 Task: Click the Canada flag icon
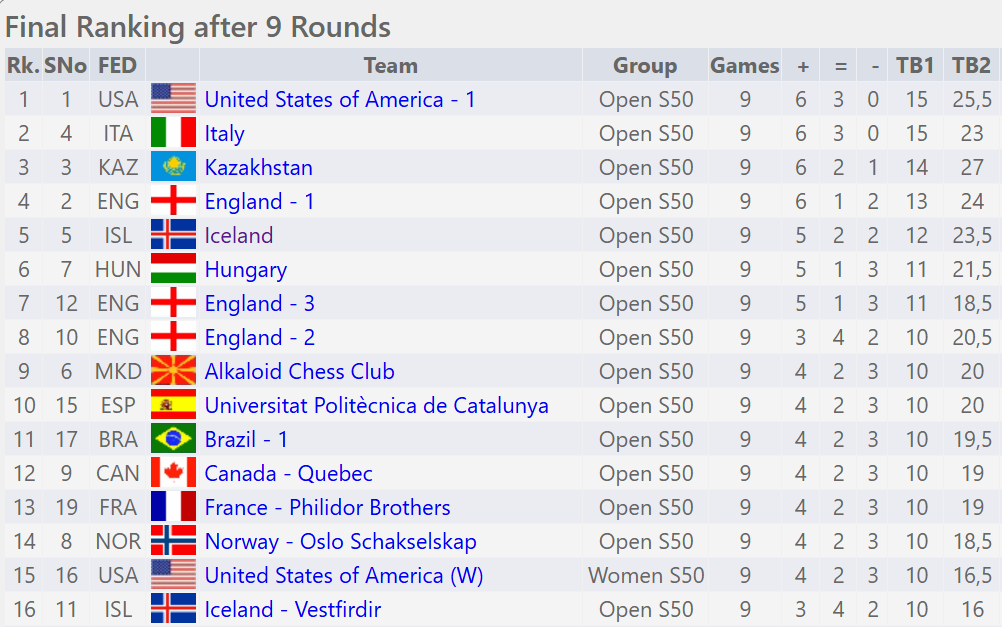(173, 473)
